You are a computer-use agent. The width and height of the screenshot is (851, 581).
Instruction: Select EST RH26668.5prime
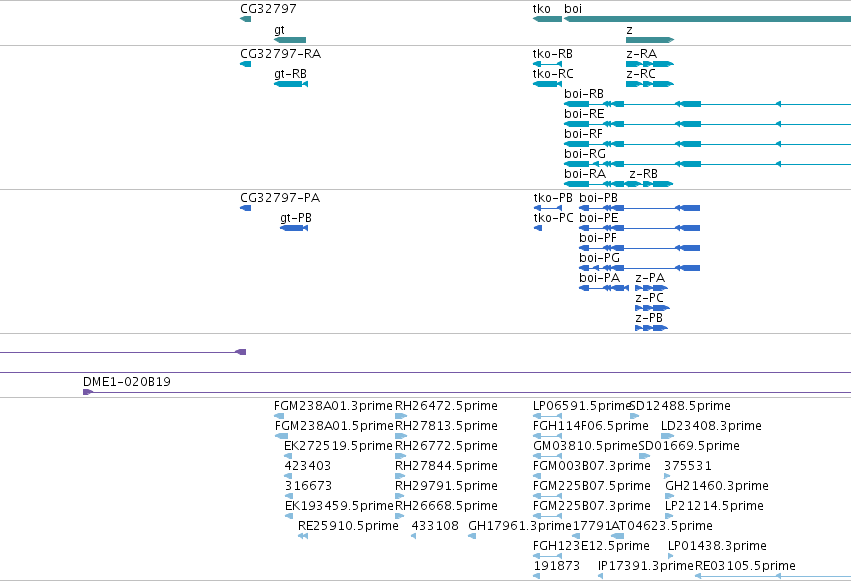click(x=400, y=516)
